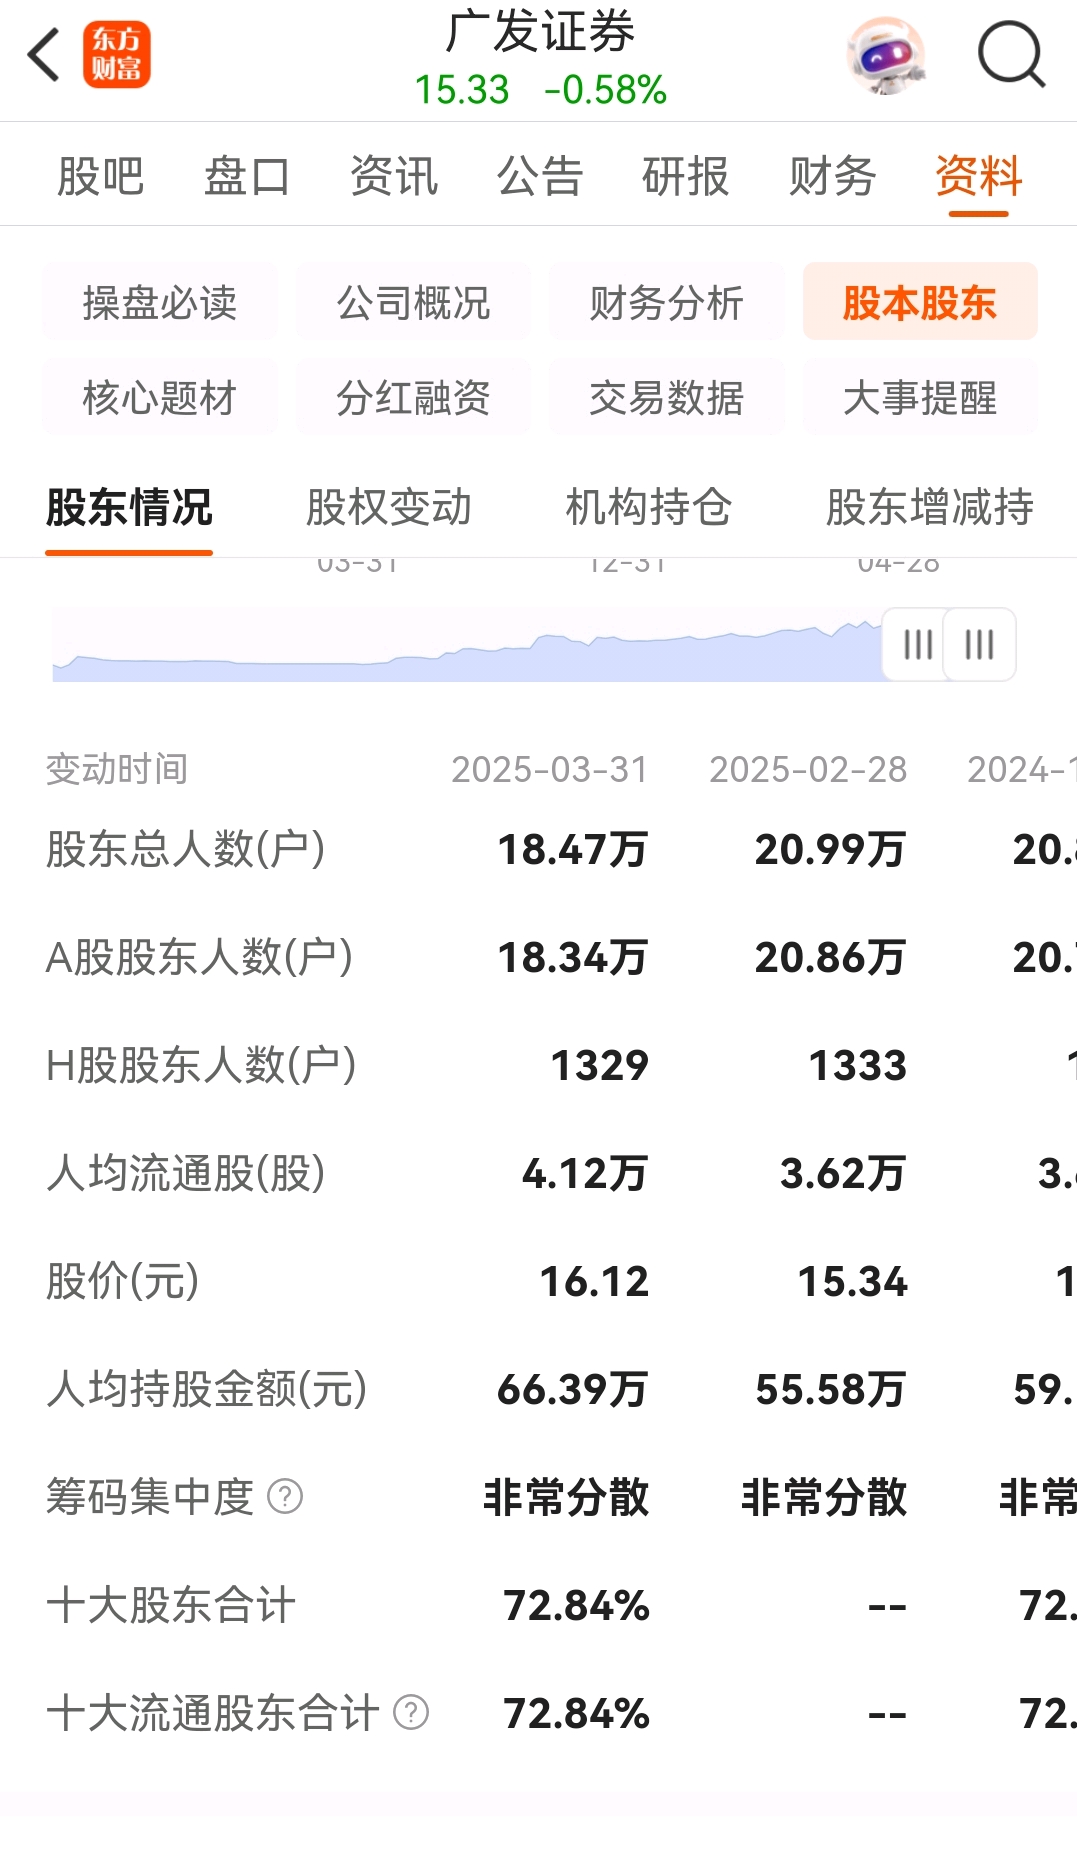Tap the 2025-03-31 column header
1077x1862 pixels.
click(550, 769)
